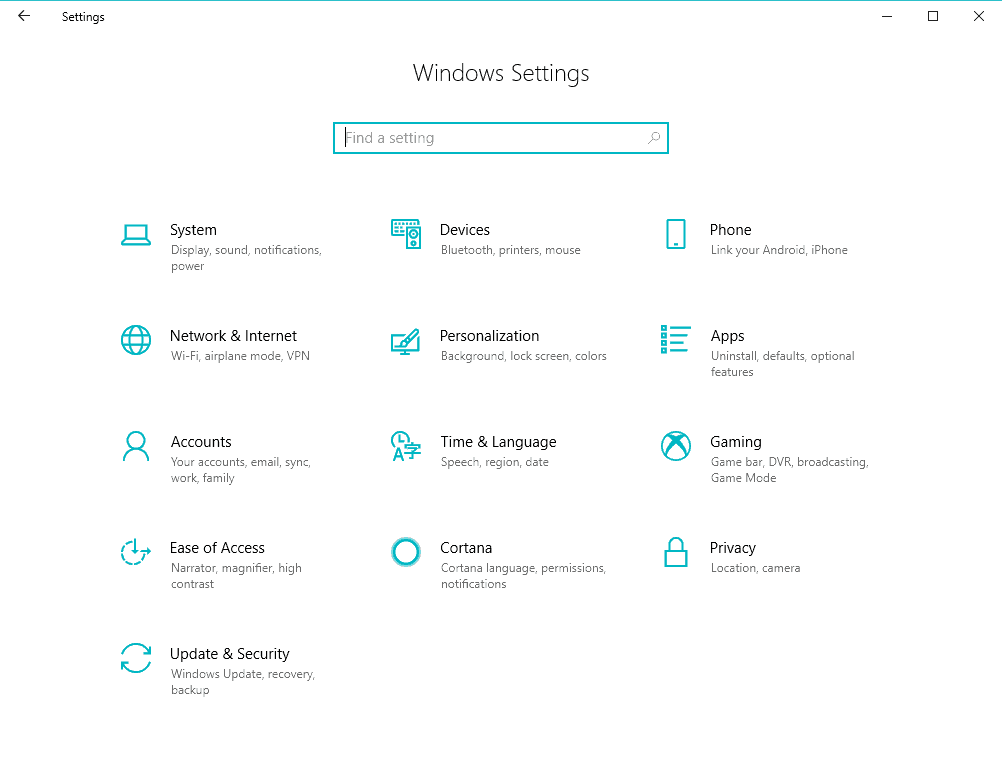Open the Privacy settings title
Image resolution: width=1002 pixels, height=771 pixels.
click(732, 548)
